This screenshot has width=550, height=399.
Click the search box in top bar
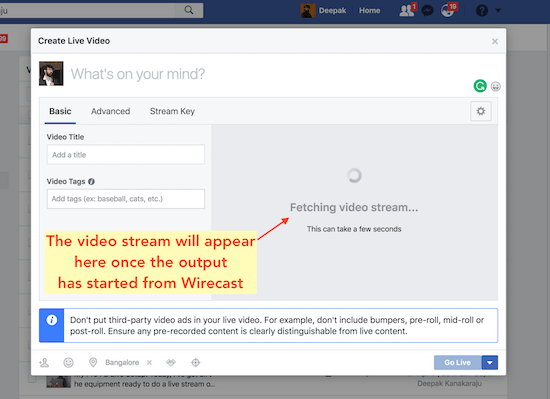point(88,10)
